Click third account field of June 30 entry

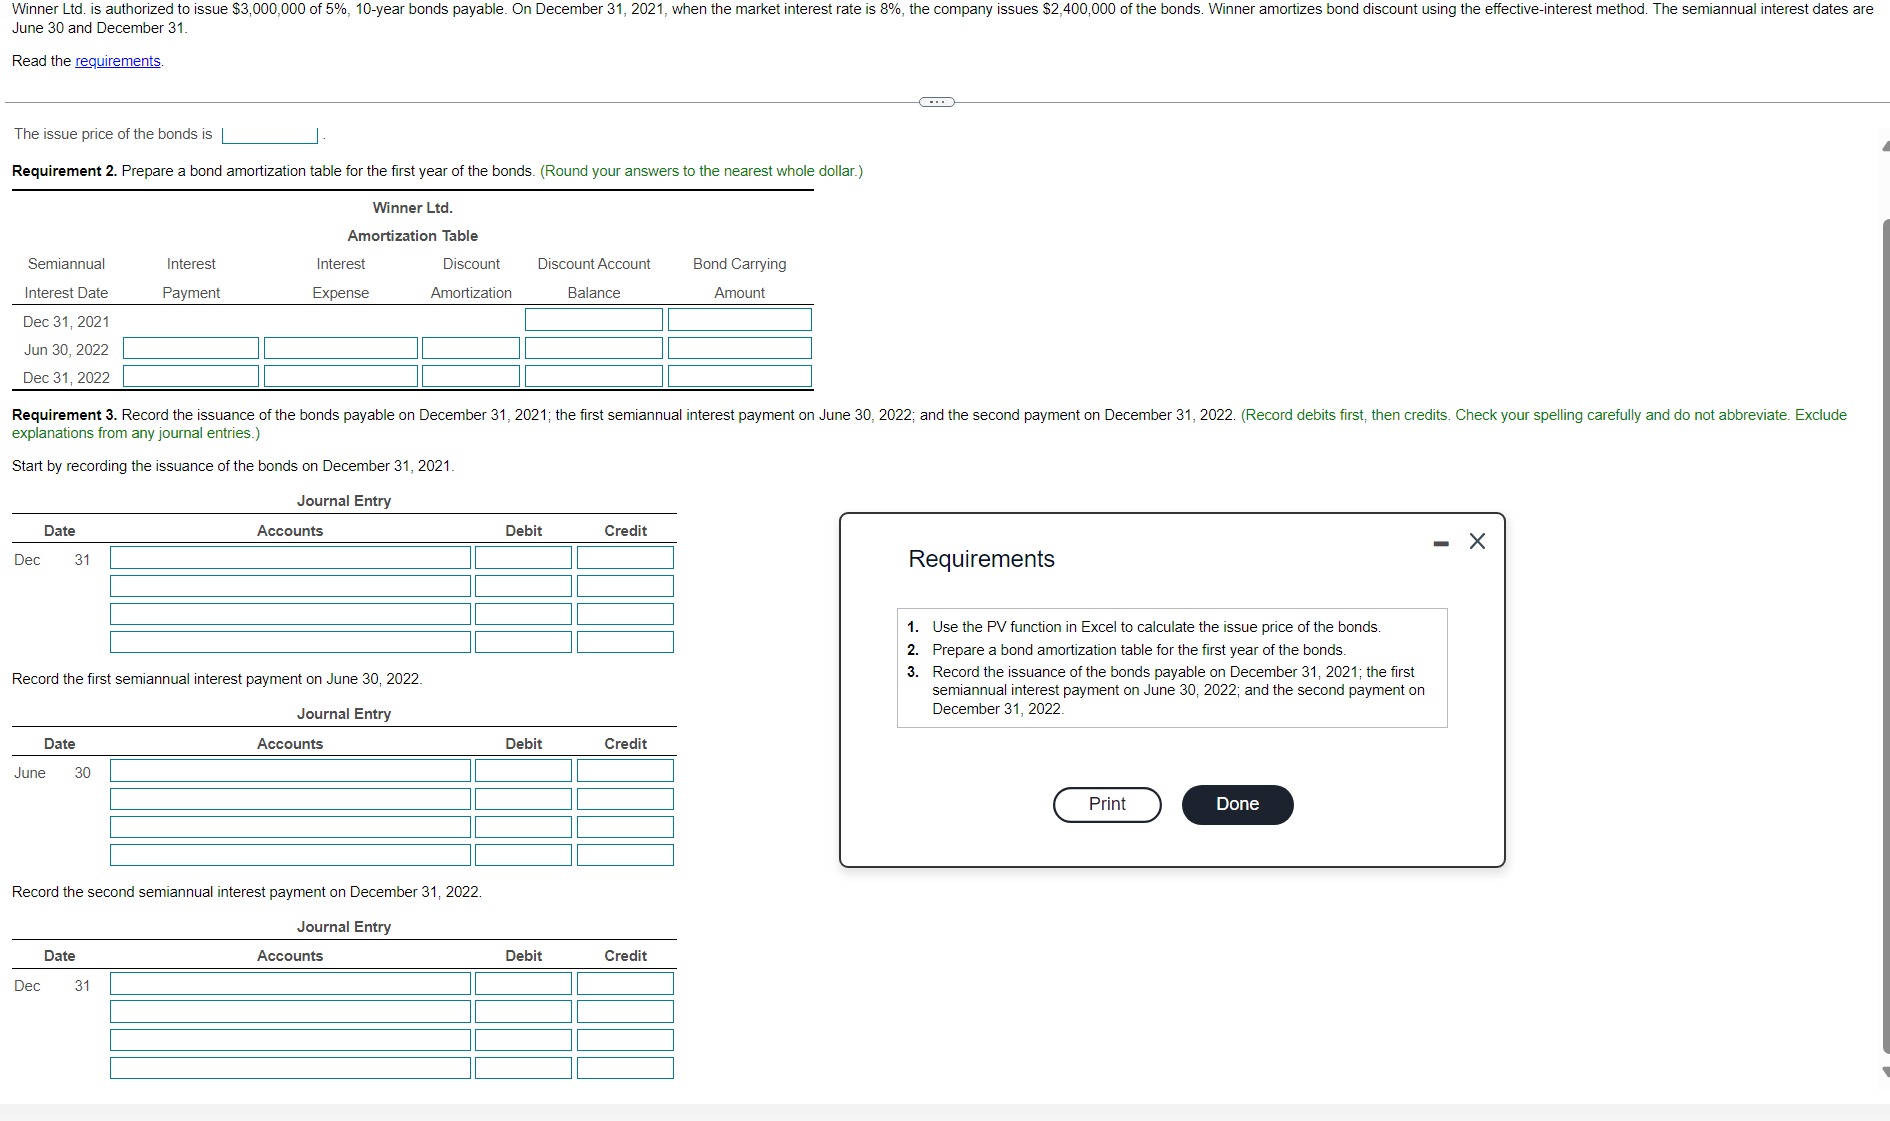(290, 827)
